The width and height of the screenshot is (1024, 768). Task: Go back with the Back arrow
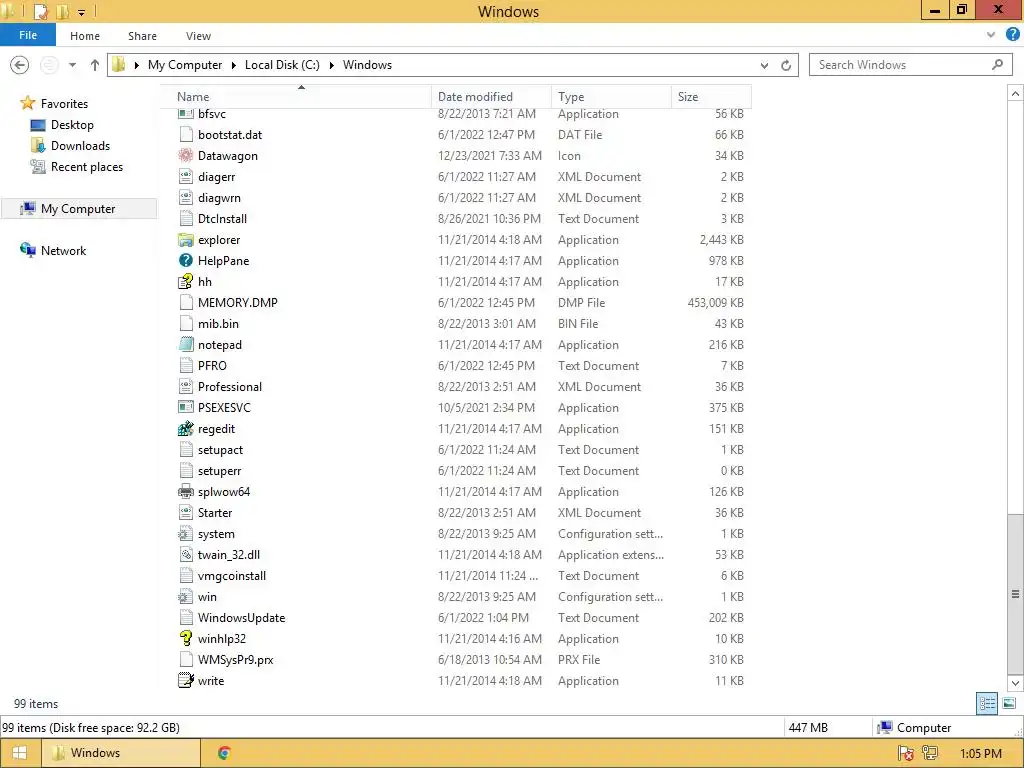click(x=20, y=65)
